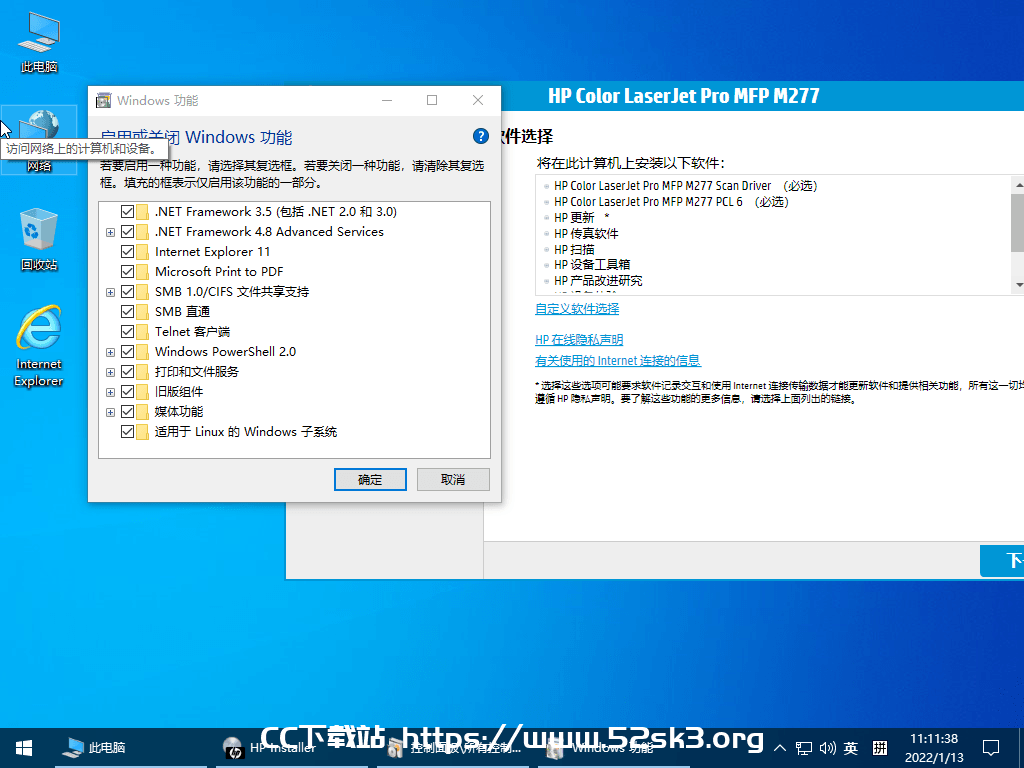Image resolution: width=1024 pixels, height=768 pixels.
Task: Click the 英 input language indicator
Action: point(850,748)
